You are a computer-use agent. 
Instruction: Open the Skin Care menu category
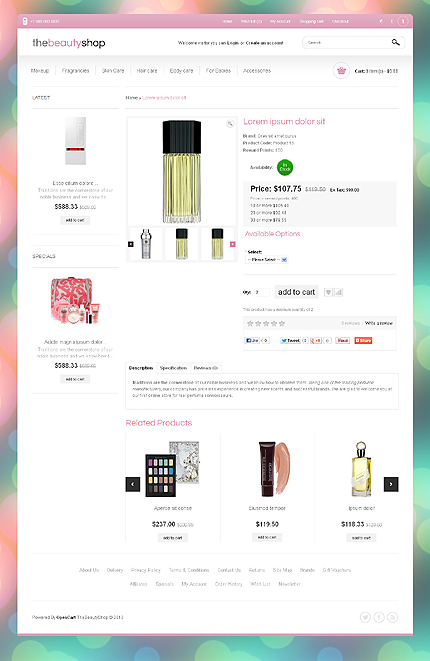[113, 71]
